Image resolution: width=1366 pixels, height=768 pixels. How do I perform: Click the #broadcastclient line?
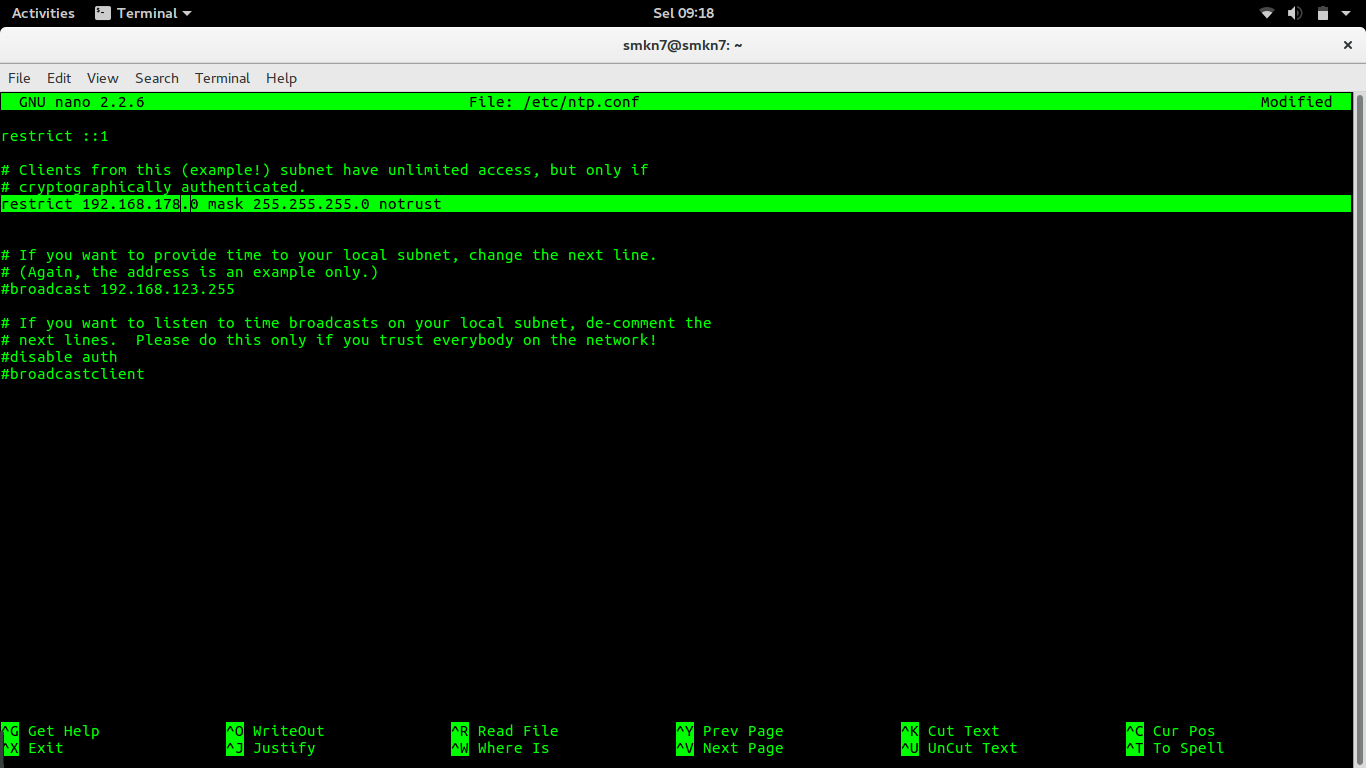72,374
